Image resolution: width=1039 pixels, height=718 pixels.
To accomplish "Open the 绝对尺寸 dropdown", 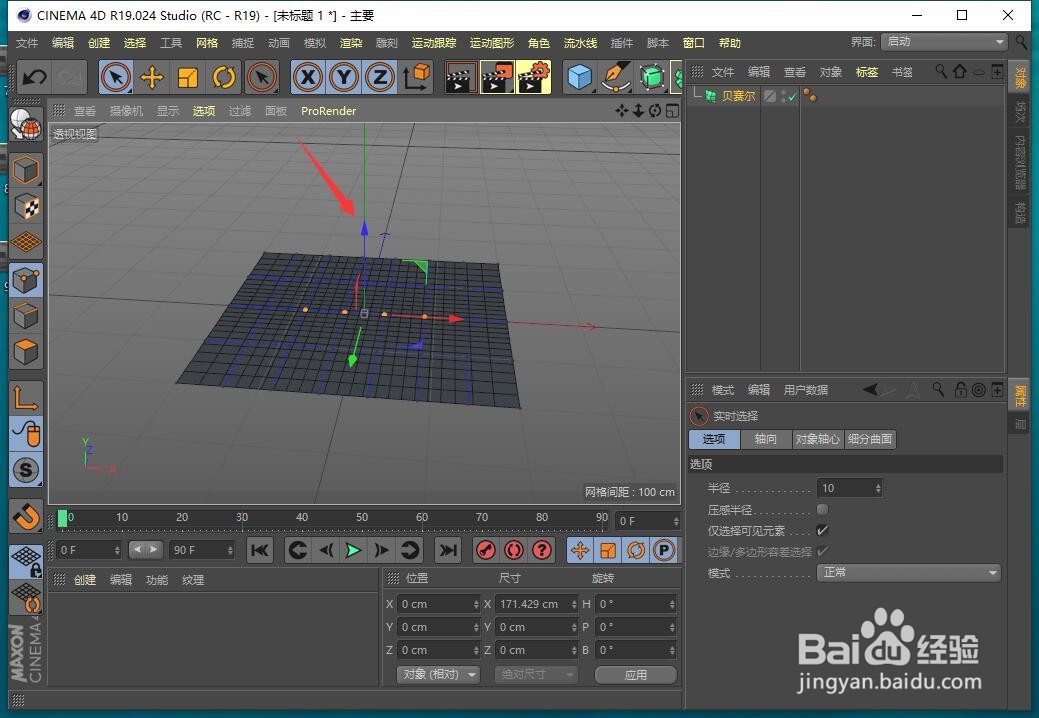I will click(535, 674).
